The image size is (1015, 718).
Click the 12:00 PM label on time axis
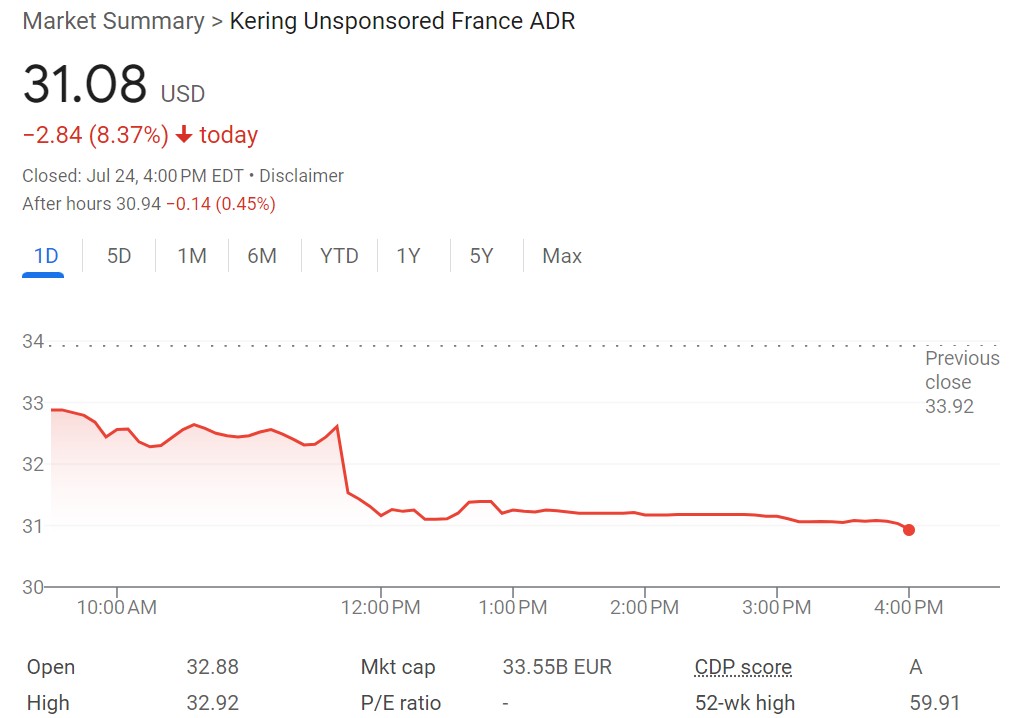coord(380,607)
